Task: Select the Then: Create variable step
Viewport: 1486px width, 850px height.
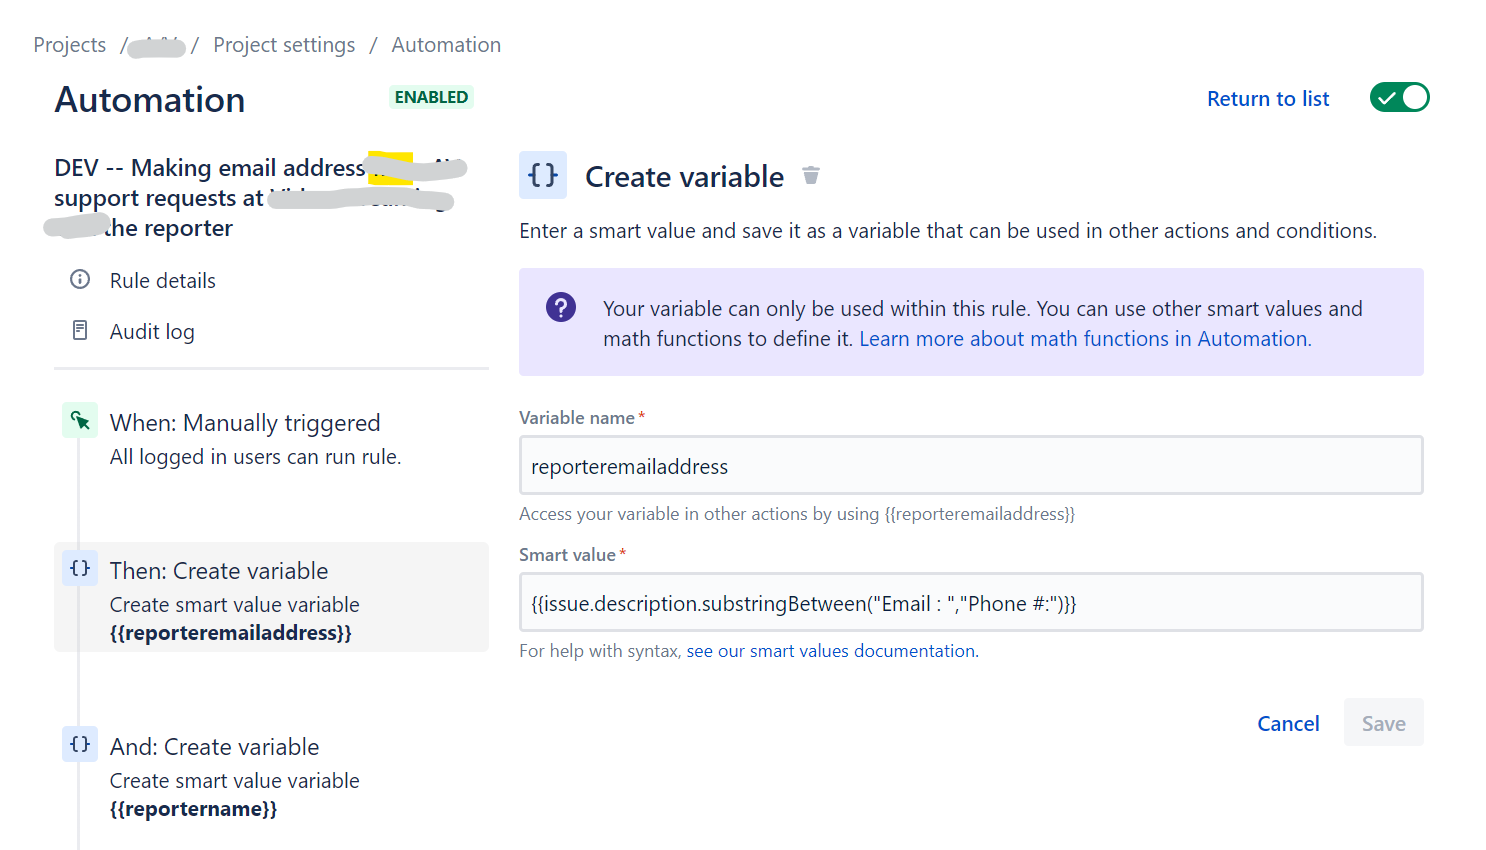Action: click(271, 597)
